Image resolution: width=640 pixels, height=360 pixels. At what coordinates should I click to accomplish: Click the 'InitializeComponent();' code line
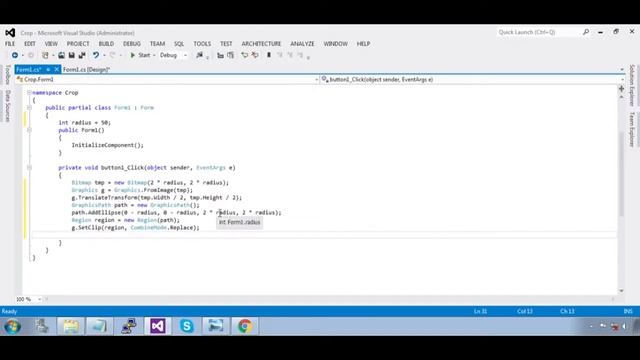coord(107,145)
